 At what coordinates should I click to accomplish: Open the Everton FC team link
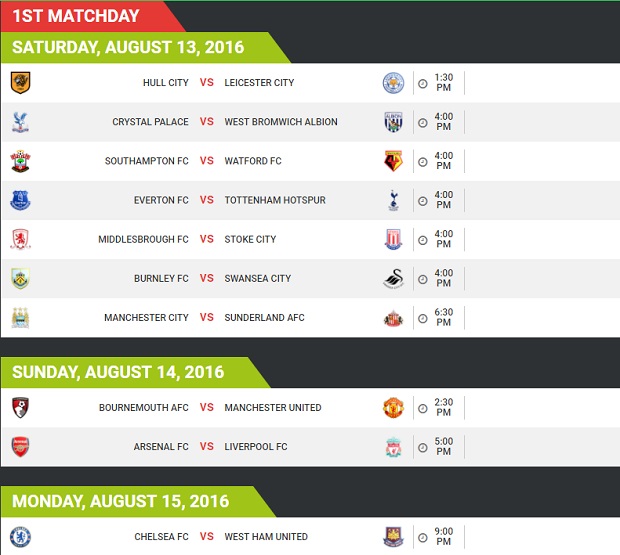[x=161, y=200]
